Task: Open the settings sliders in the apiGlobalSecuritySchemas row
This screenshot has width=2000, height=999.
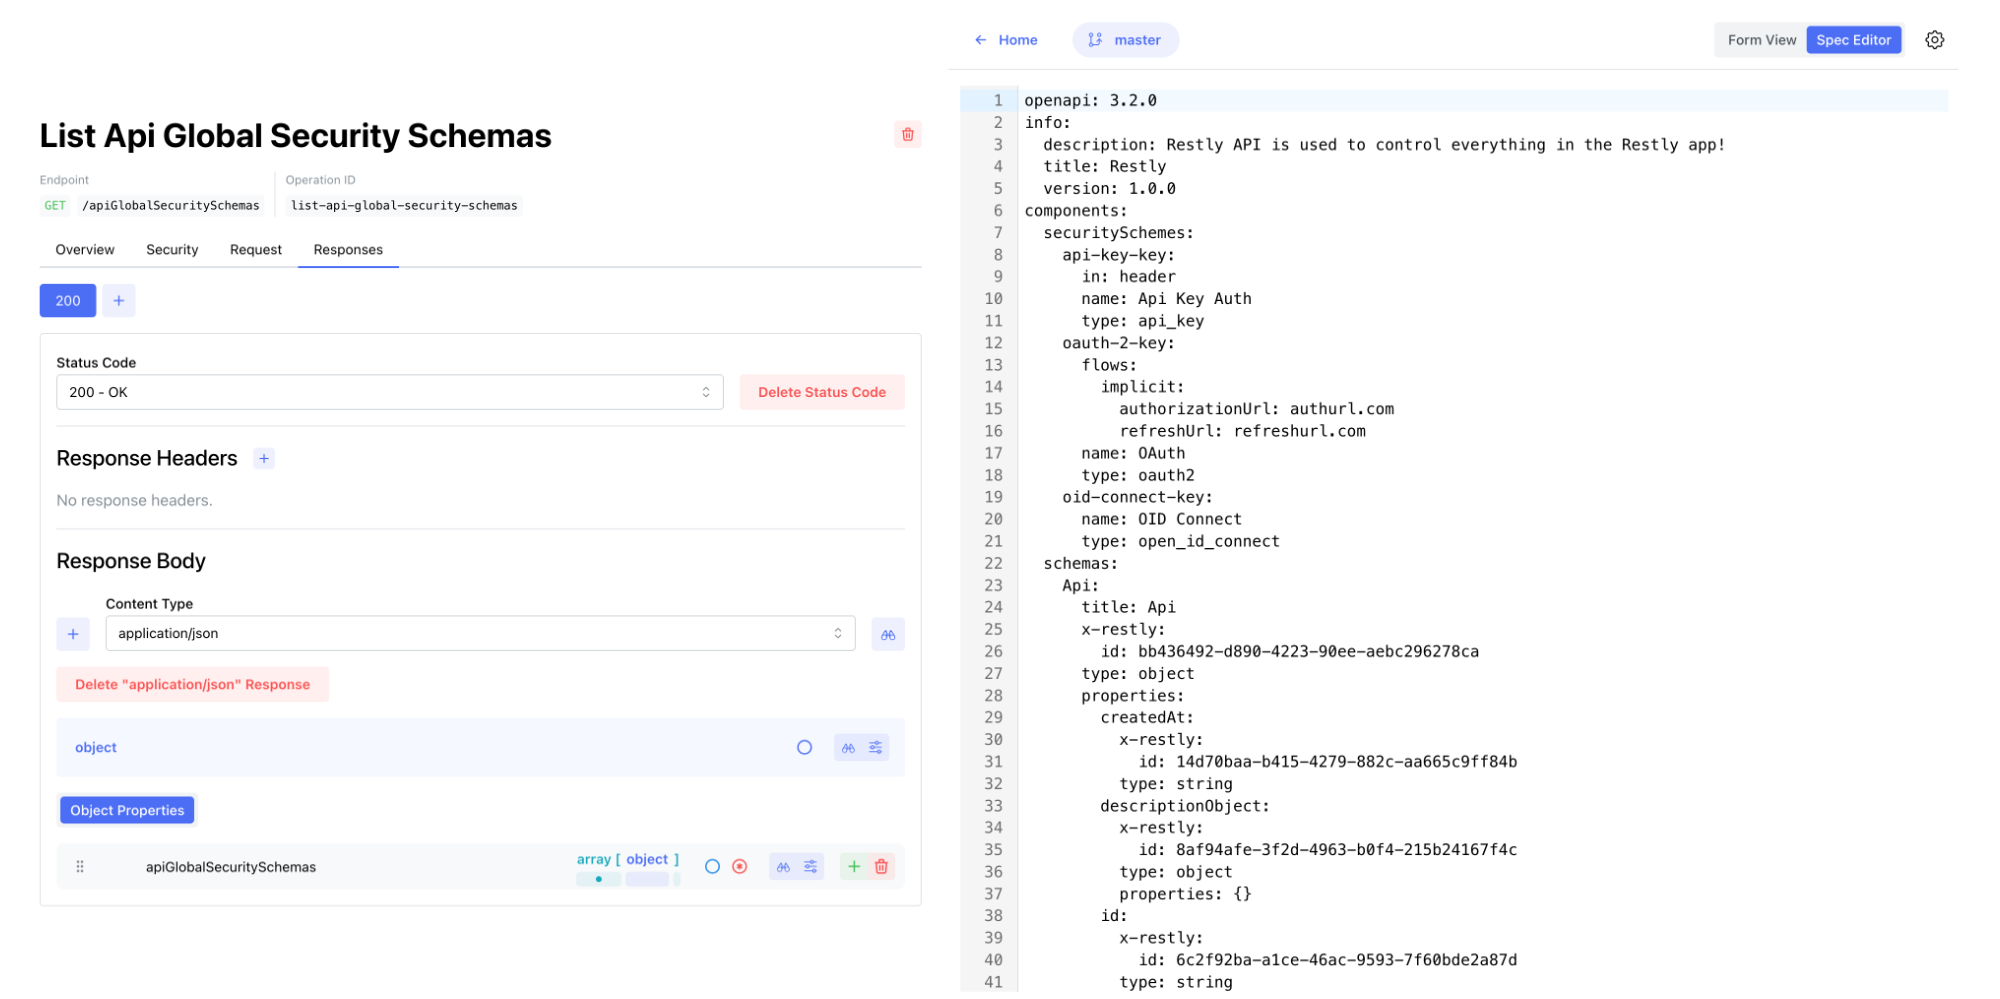Action: coord(811,866)
